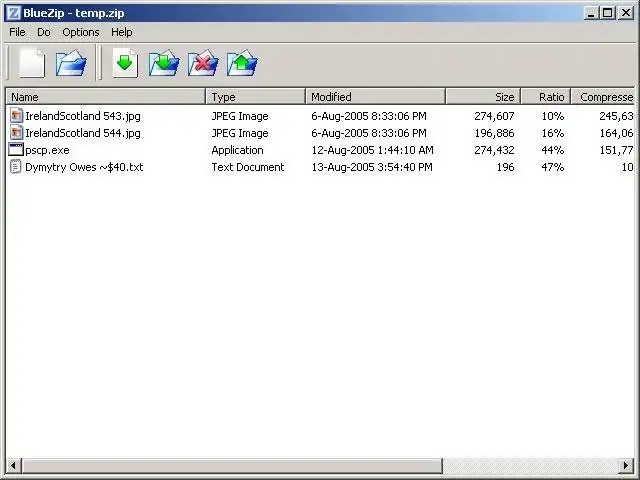Click JPEG icon of IrelandScotland 544.jpg
The image size is (640, 480).
click(16, 133)
